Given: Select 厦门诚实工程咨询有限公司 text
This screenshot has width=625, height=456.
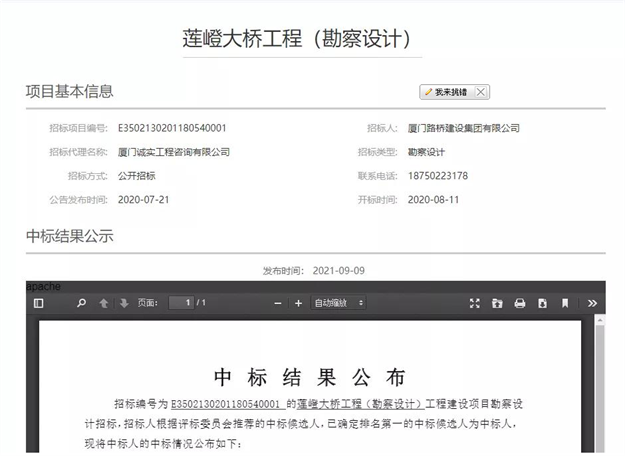Looking at the screenshot, I should click(x=174, y=152).
